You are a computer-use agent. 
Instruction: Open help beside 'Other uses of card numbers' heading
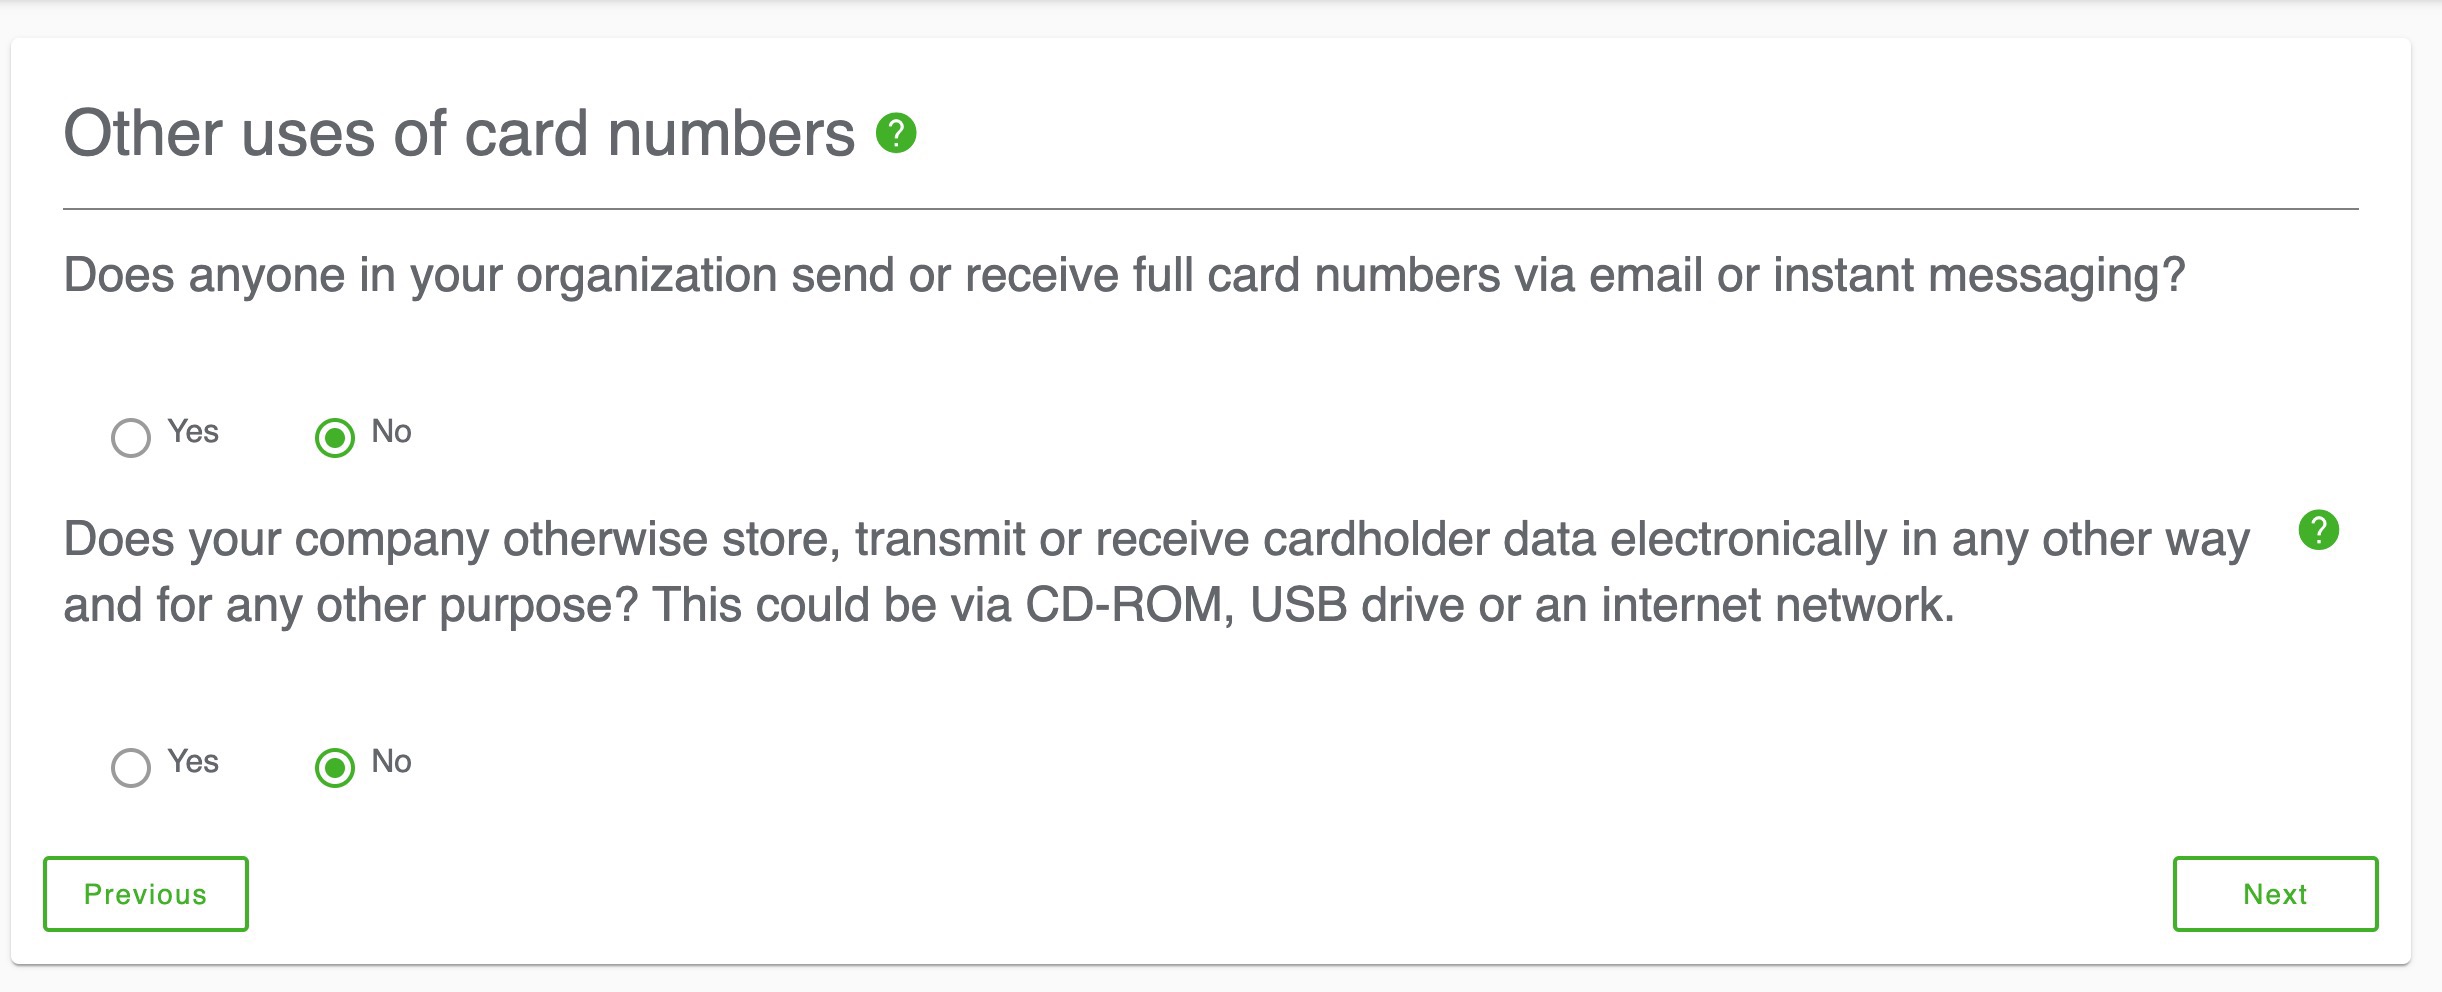896,133
